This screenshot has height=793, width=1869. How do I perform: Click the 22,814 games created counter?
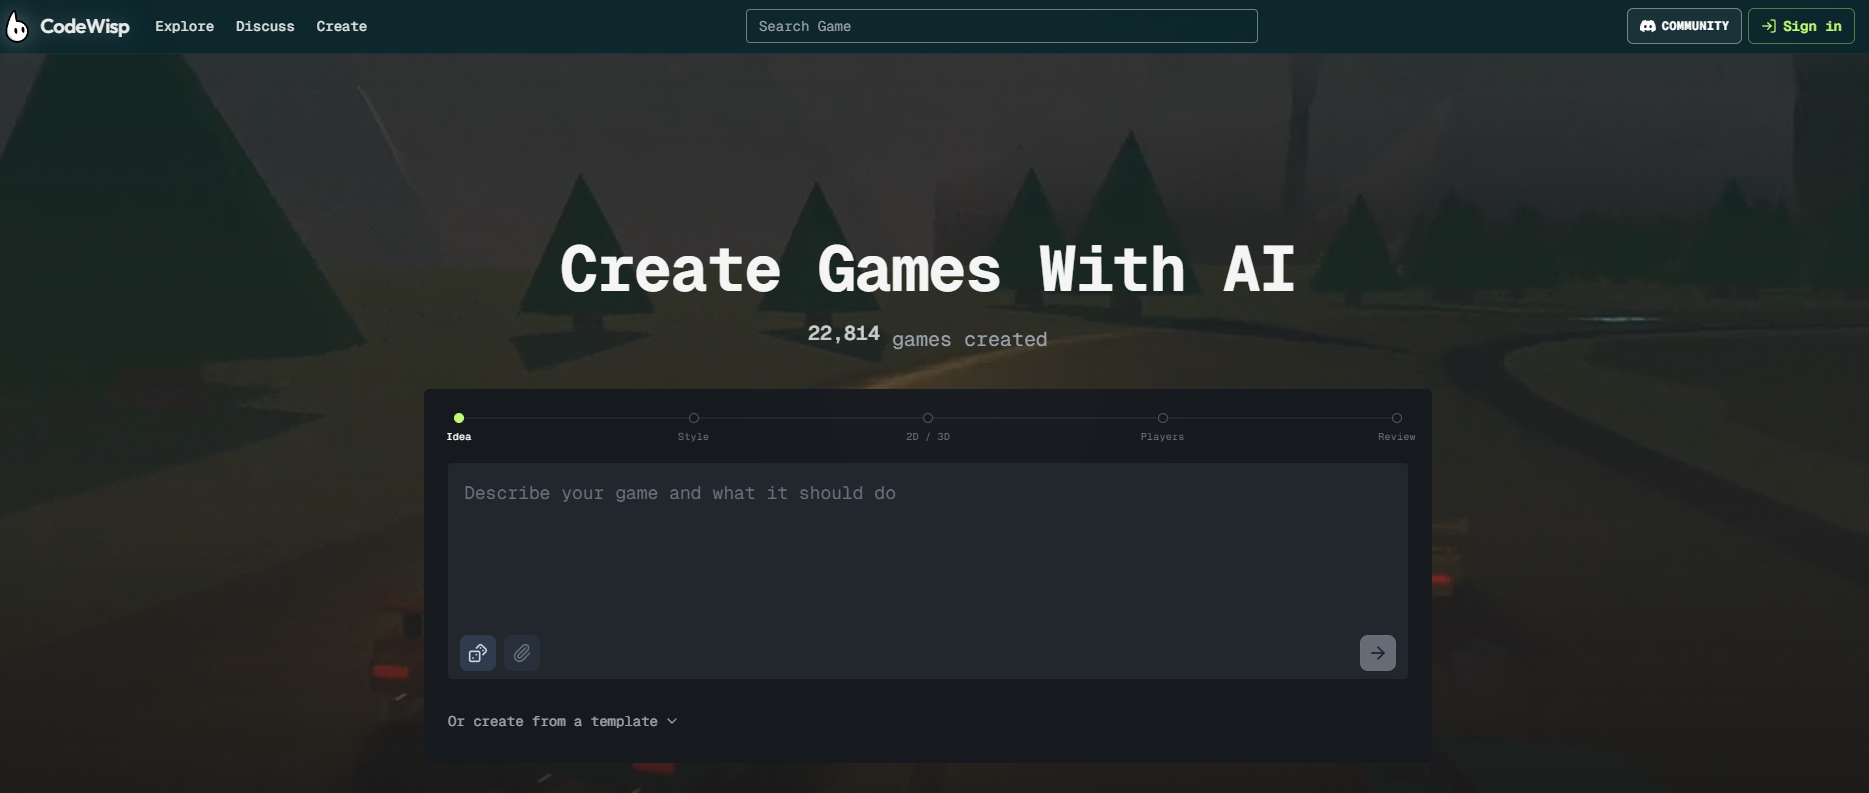pyautogui.click(x=928, y=336)
